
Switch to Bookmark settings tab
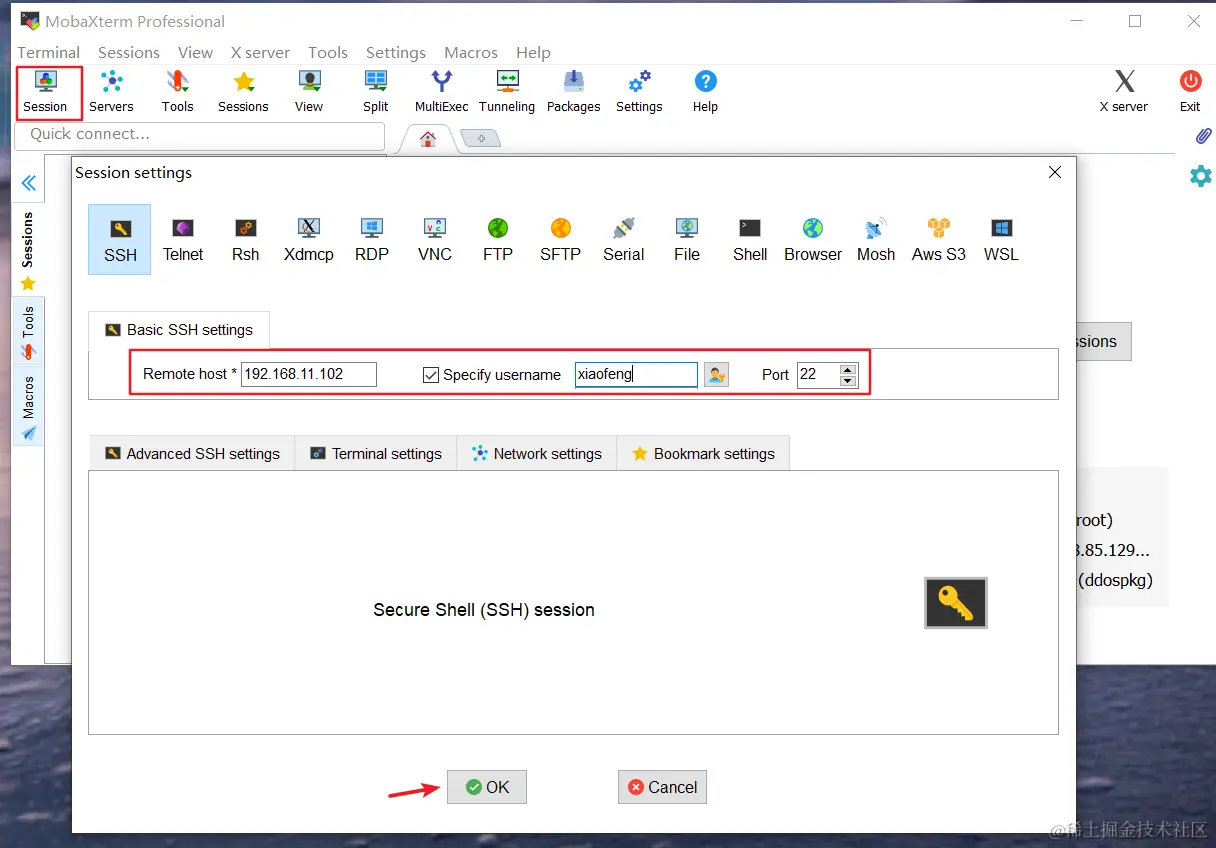[x=703, y=453]
